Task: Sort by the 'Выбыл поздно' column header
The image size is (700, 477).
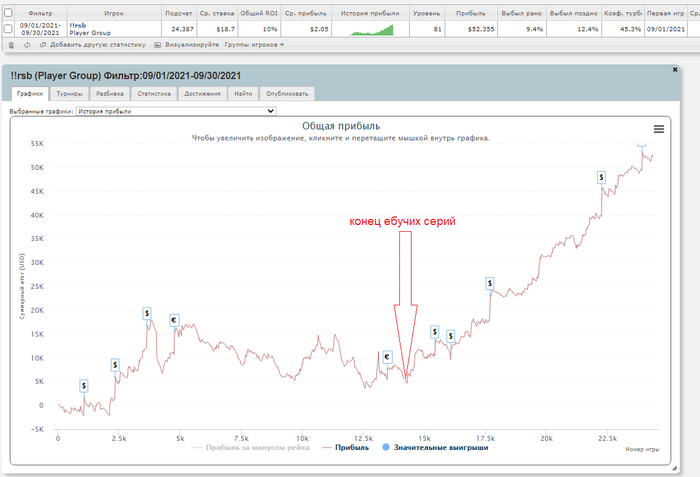Action: tap(574, 13)
